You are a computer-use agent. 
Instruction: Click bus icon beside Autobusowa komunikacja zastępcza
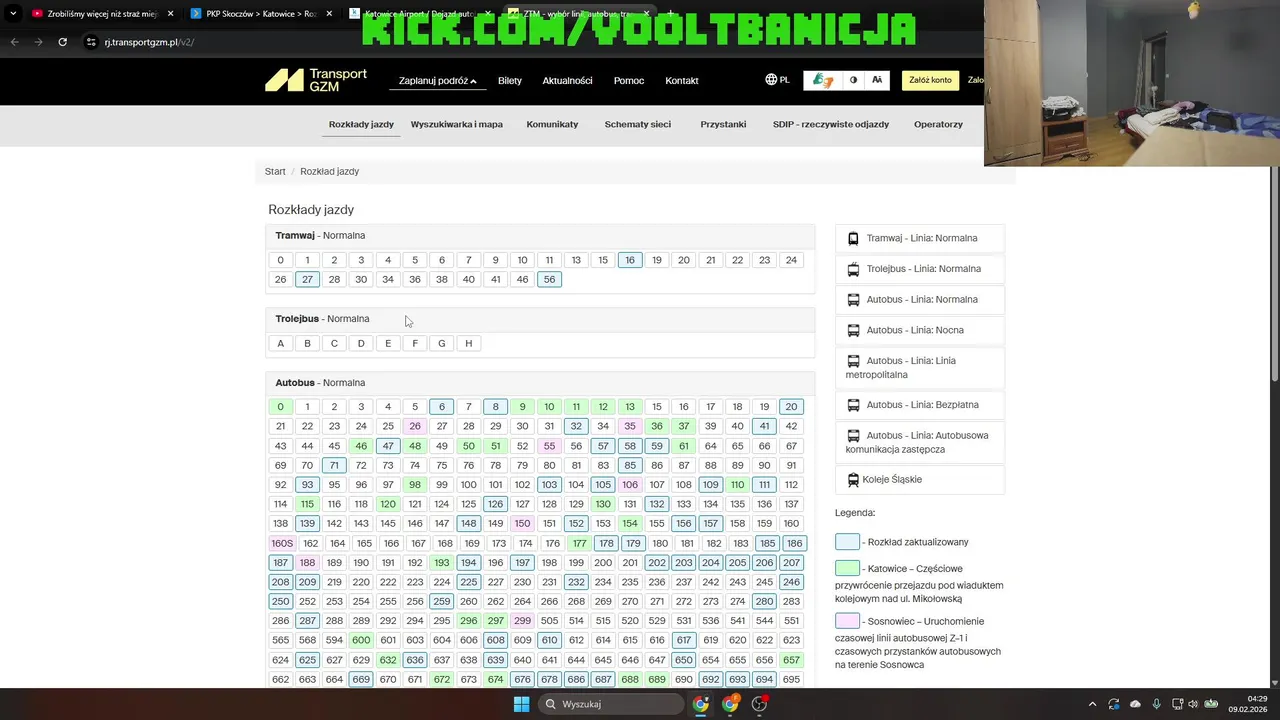point(853,436)
